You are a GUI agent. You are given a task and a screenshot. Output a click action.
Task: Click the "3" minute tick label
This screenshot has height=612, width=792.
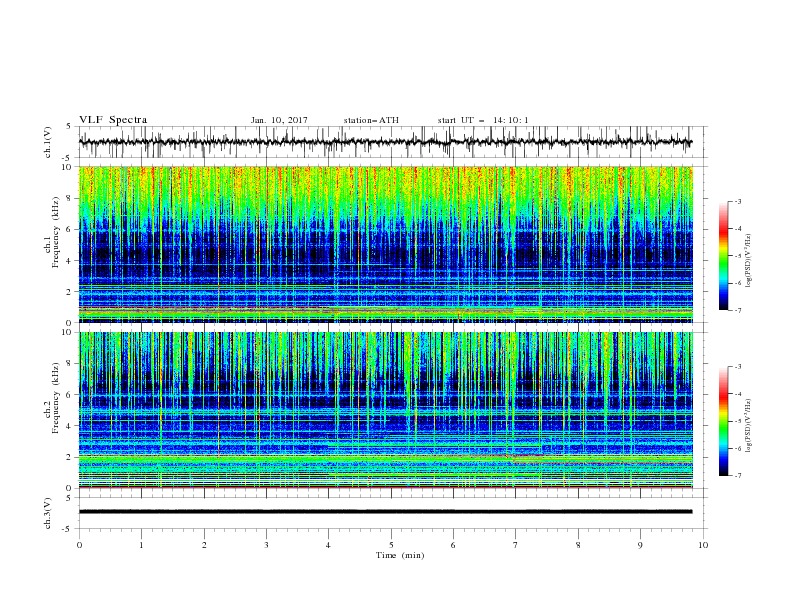coord(266,545)
